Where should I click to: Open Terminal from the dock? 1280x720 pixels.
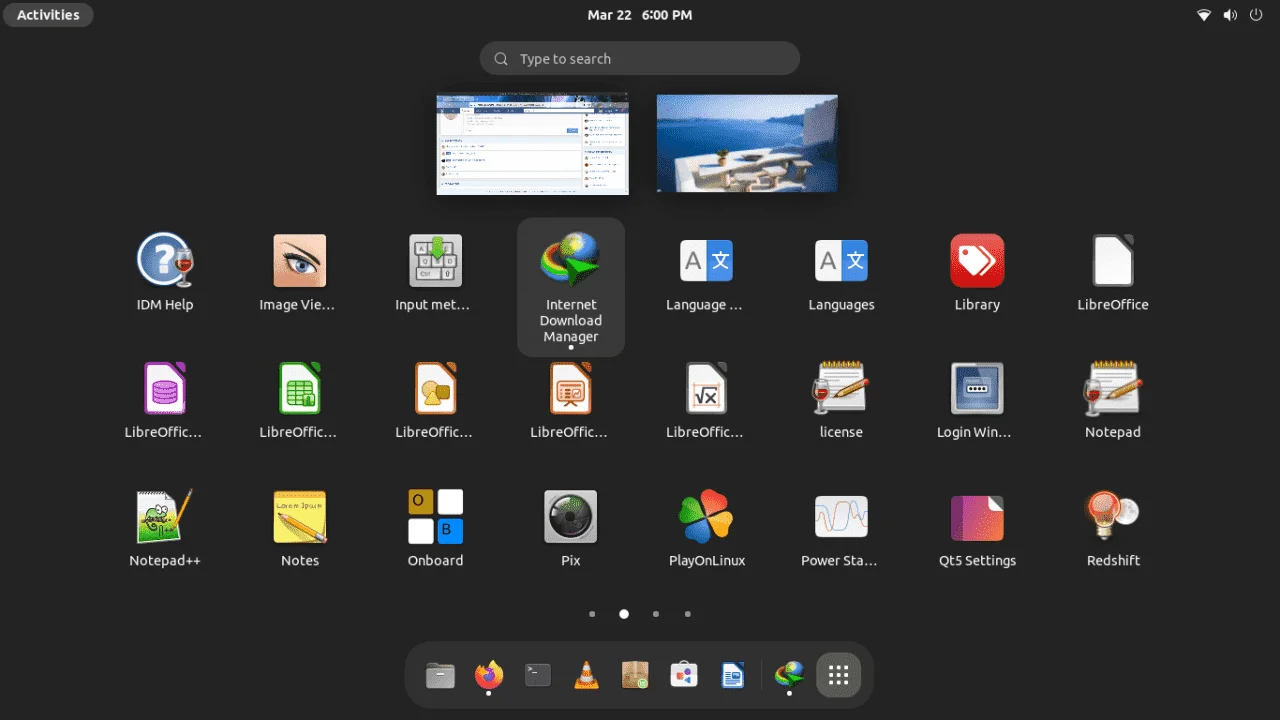click(x=538, y=676)
